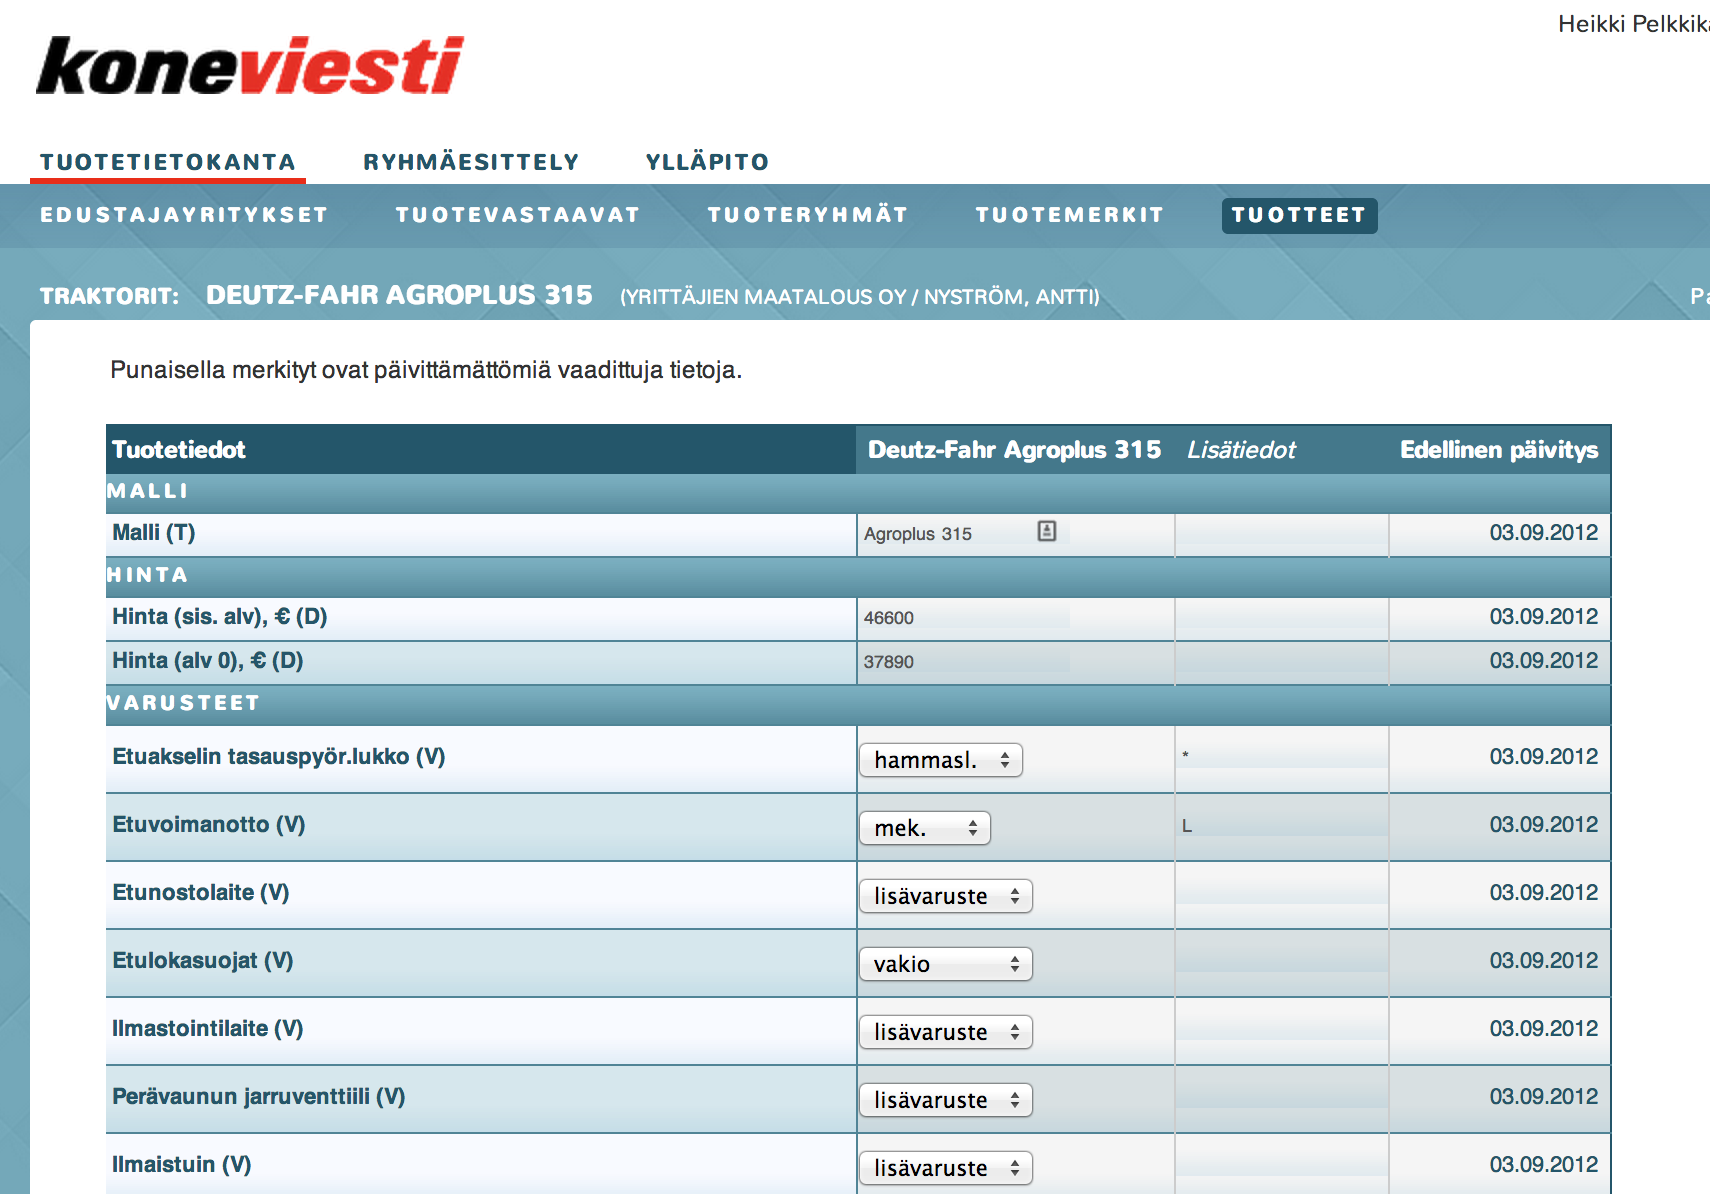Click the Hinta (sis. alv), € (D) label
This screenshot has width=1710, height=1194.
[219, 616]
